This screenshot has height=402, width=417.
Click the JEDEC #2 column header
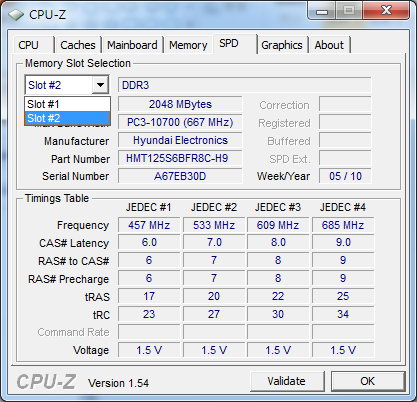pyautogui.click(x=214, y=207)
